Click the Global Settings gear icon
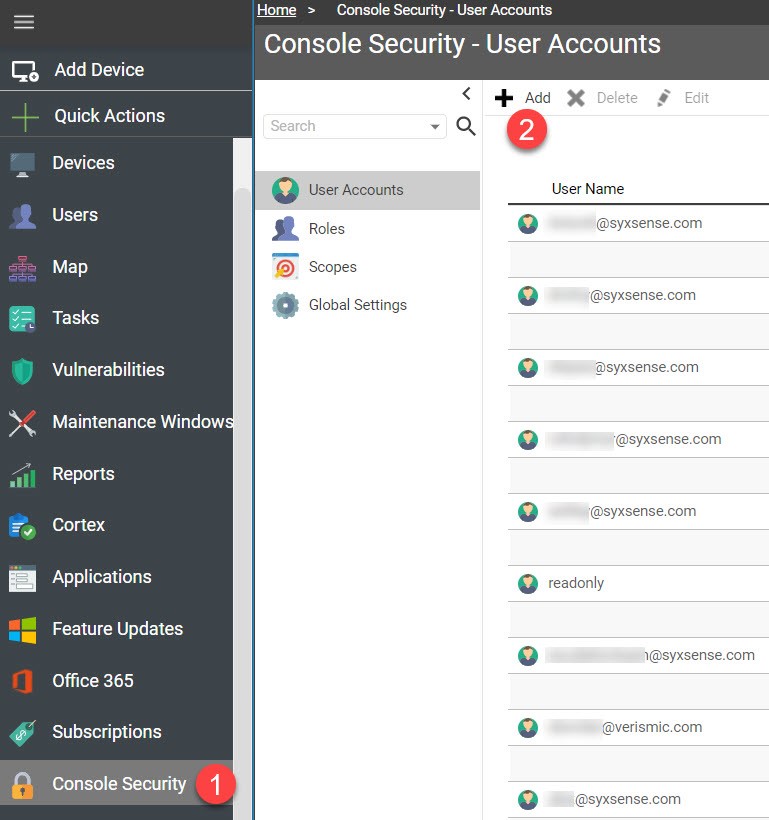Viewport: 769px width, 820px height. [x=285, y=305]
